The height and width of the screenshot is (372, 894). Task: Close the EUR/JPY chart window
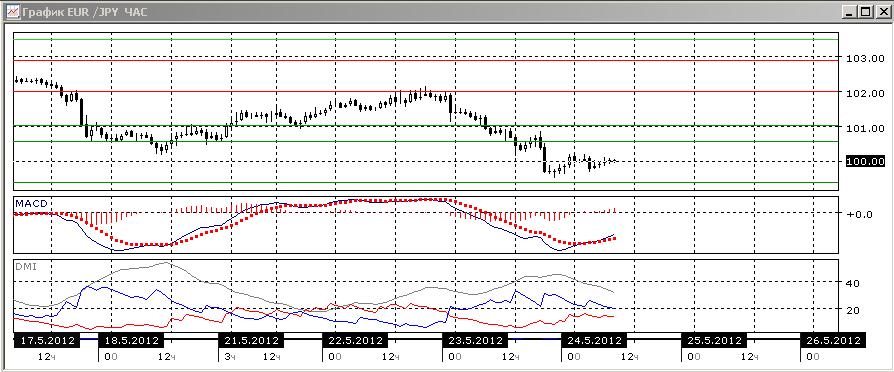click(881, 11)
